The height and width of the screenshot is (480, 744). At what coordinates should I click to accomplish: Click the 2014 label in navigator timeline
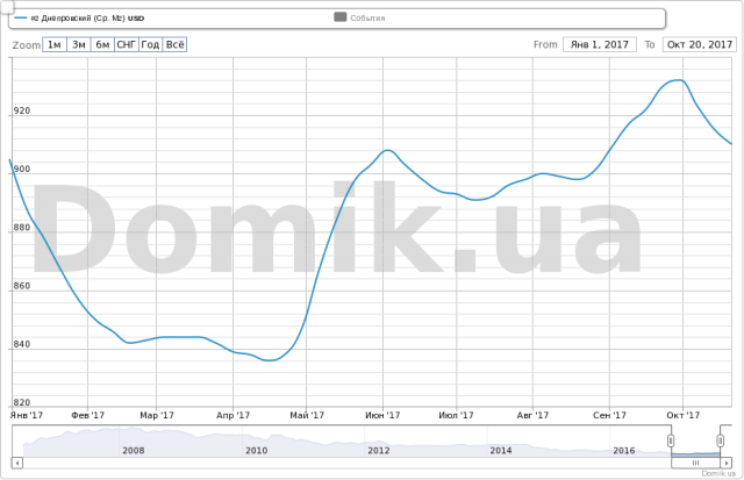[x=501, y=450]
